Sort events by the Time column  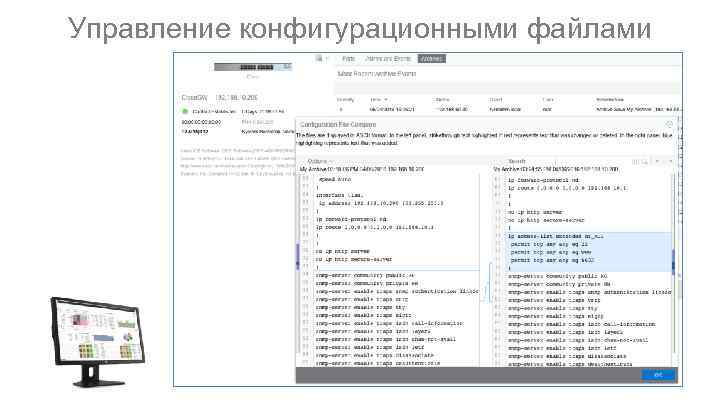point(378,100)
